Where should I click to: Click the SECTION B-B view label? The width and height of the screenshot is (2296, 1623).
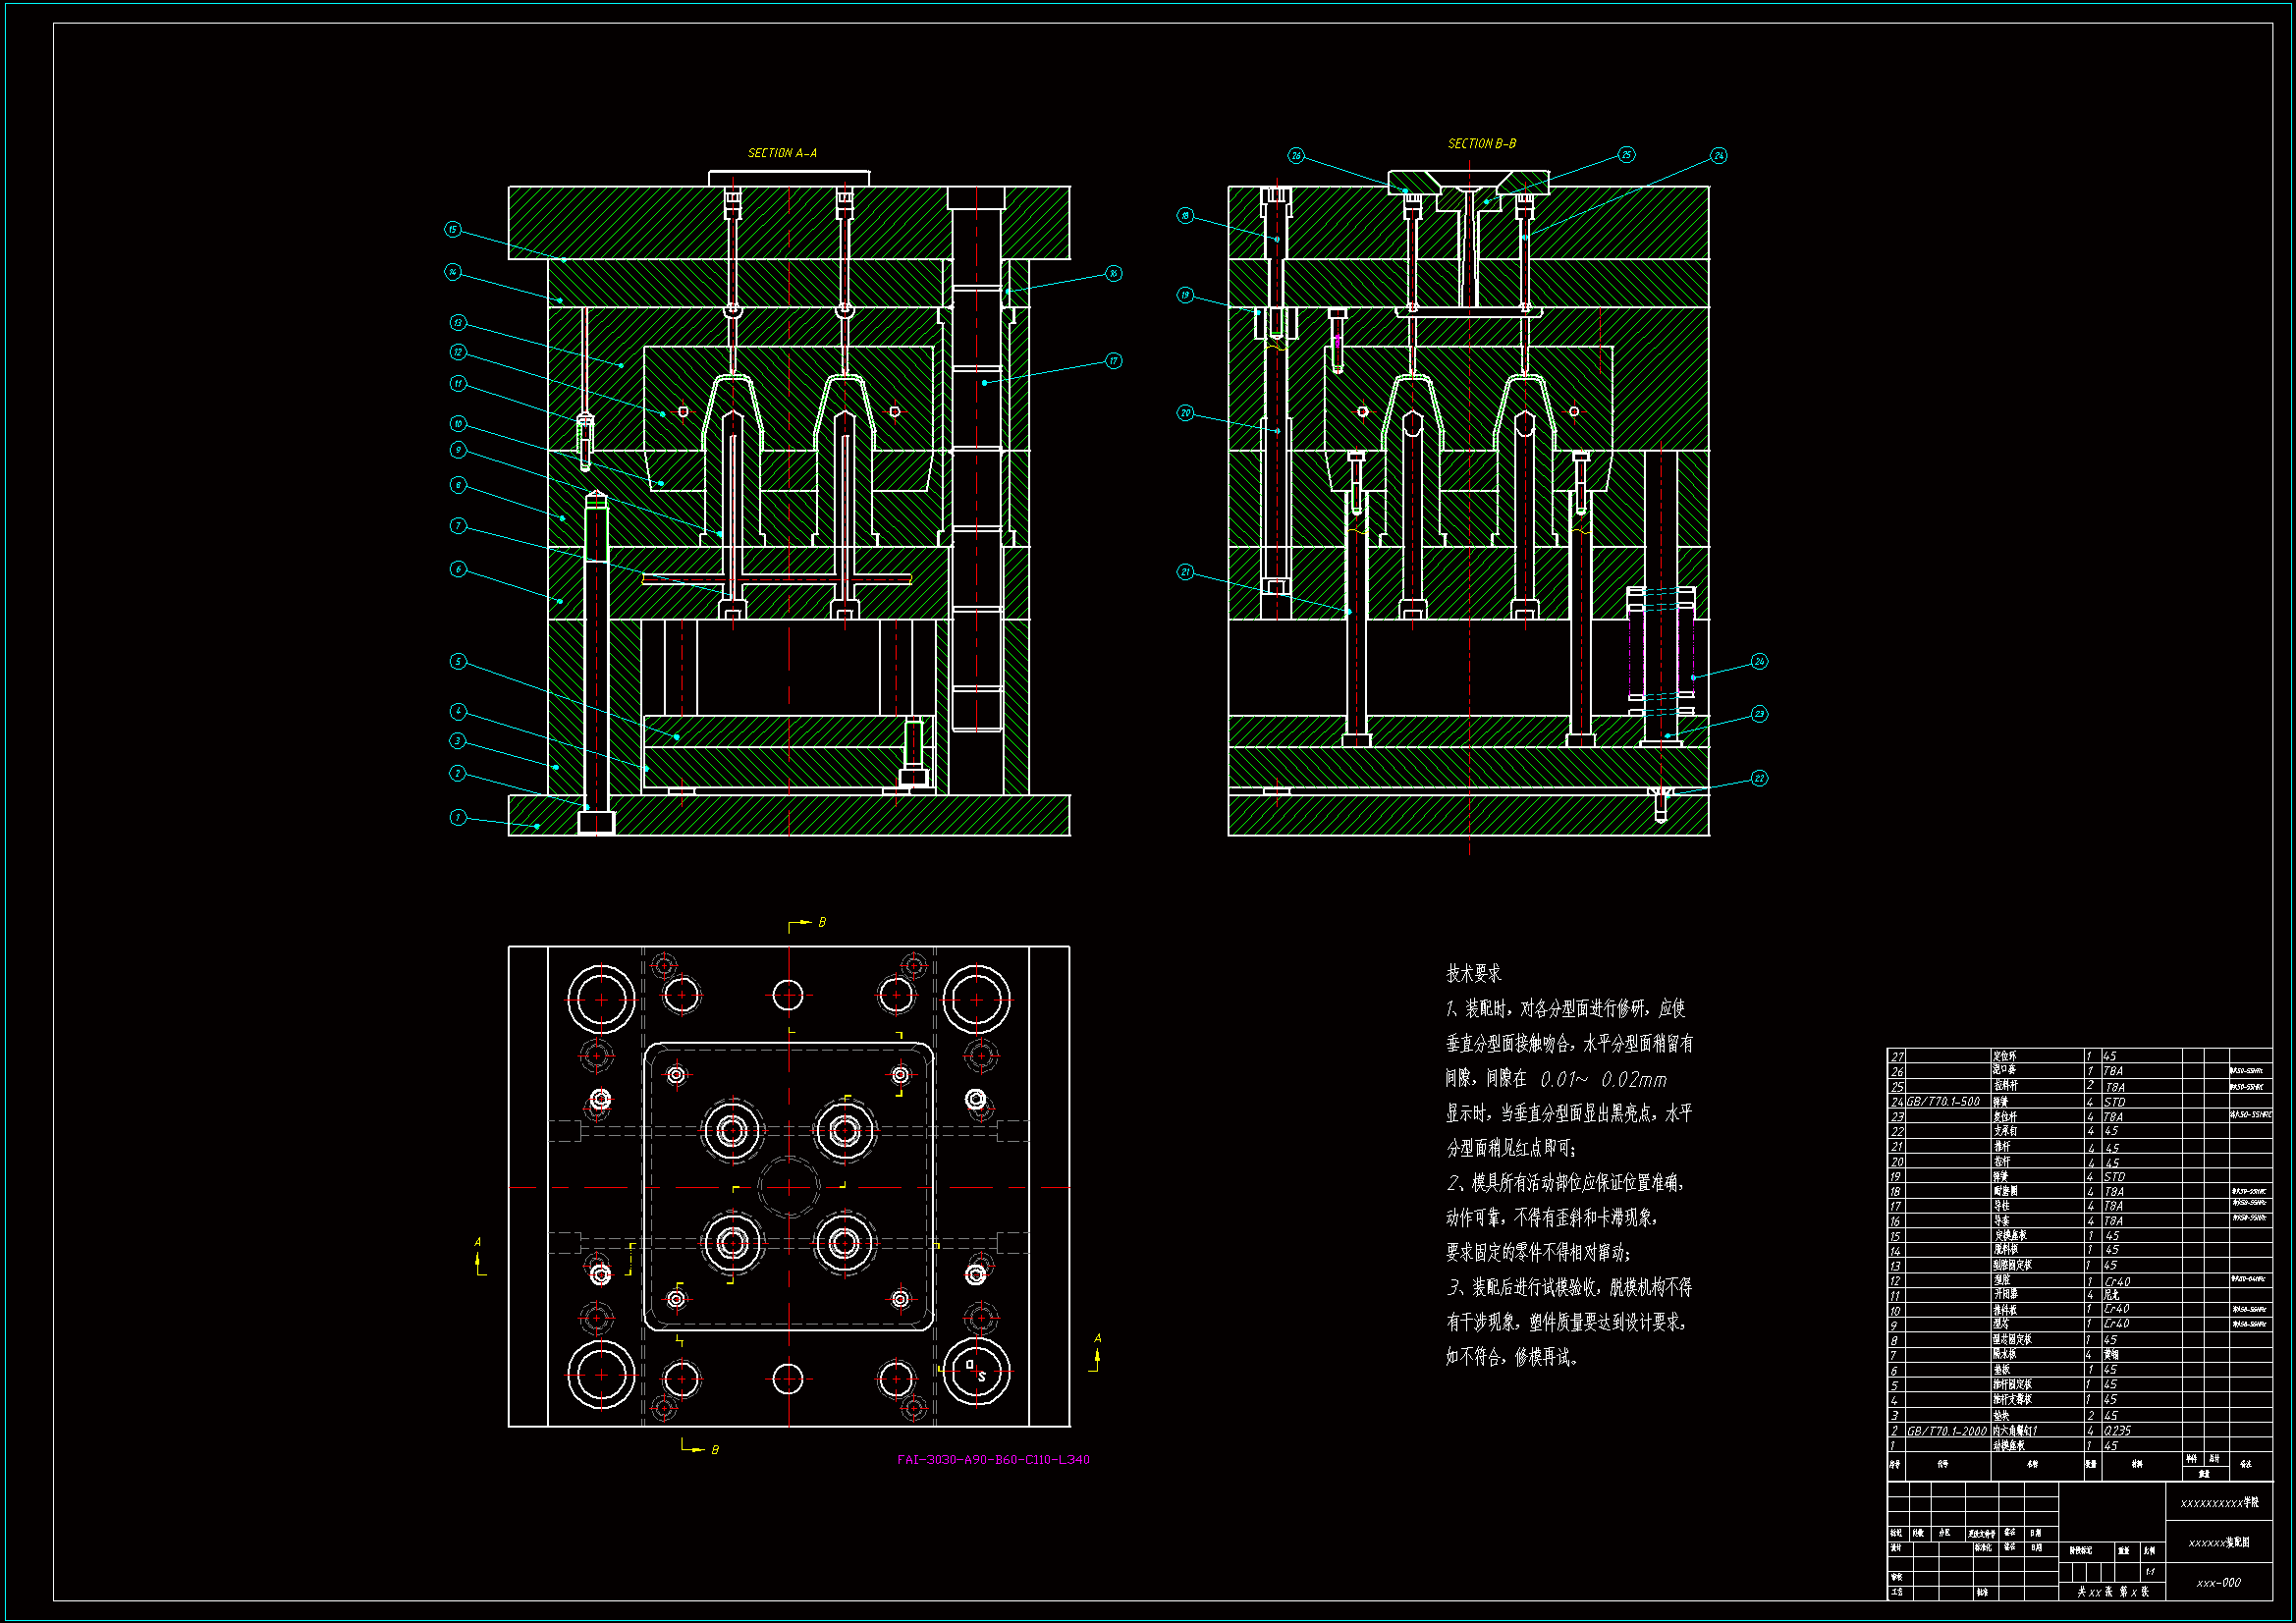click(x=1481, y=144)
